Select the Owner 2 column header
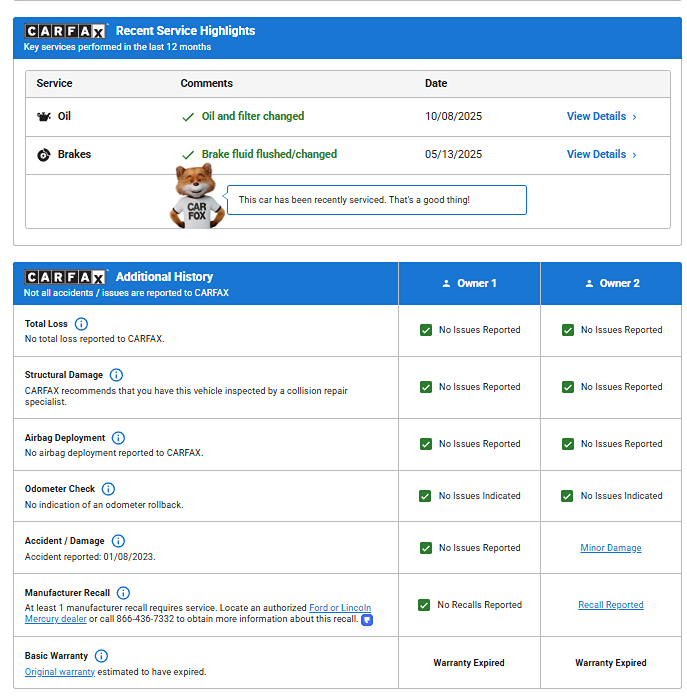This screenshot has height=697, width=687. coord(611,284)
